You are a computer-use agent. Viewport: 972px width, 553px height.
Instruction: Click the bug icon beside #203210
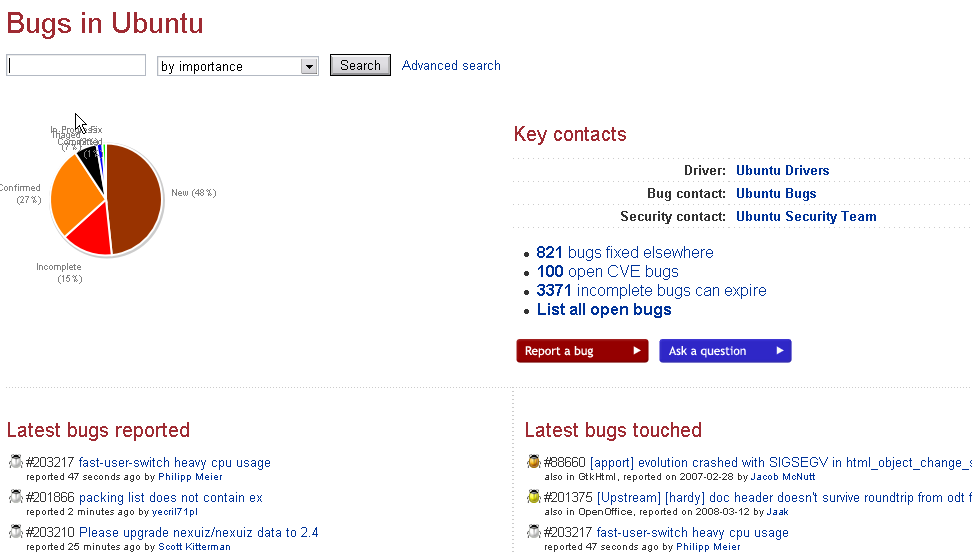point(15,532)
